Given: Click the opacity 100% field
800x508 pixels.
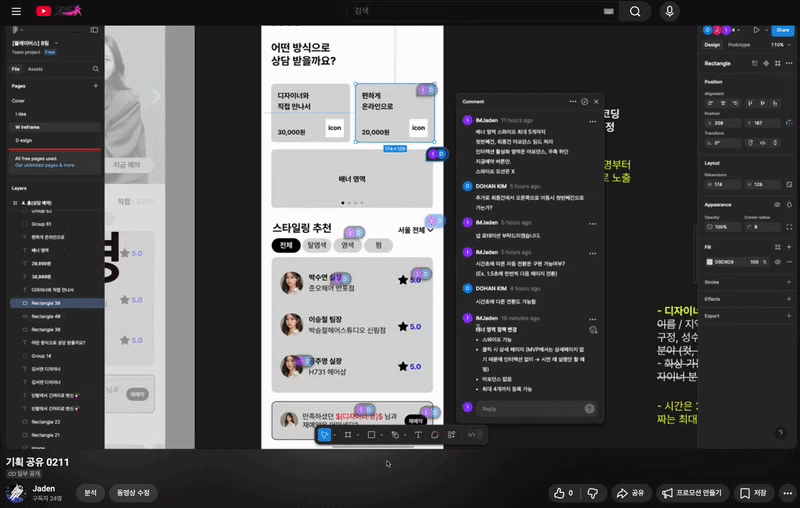Looking at the screenshot, I should pyautogui.click(x=722, y=227).
